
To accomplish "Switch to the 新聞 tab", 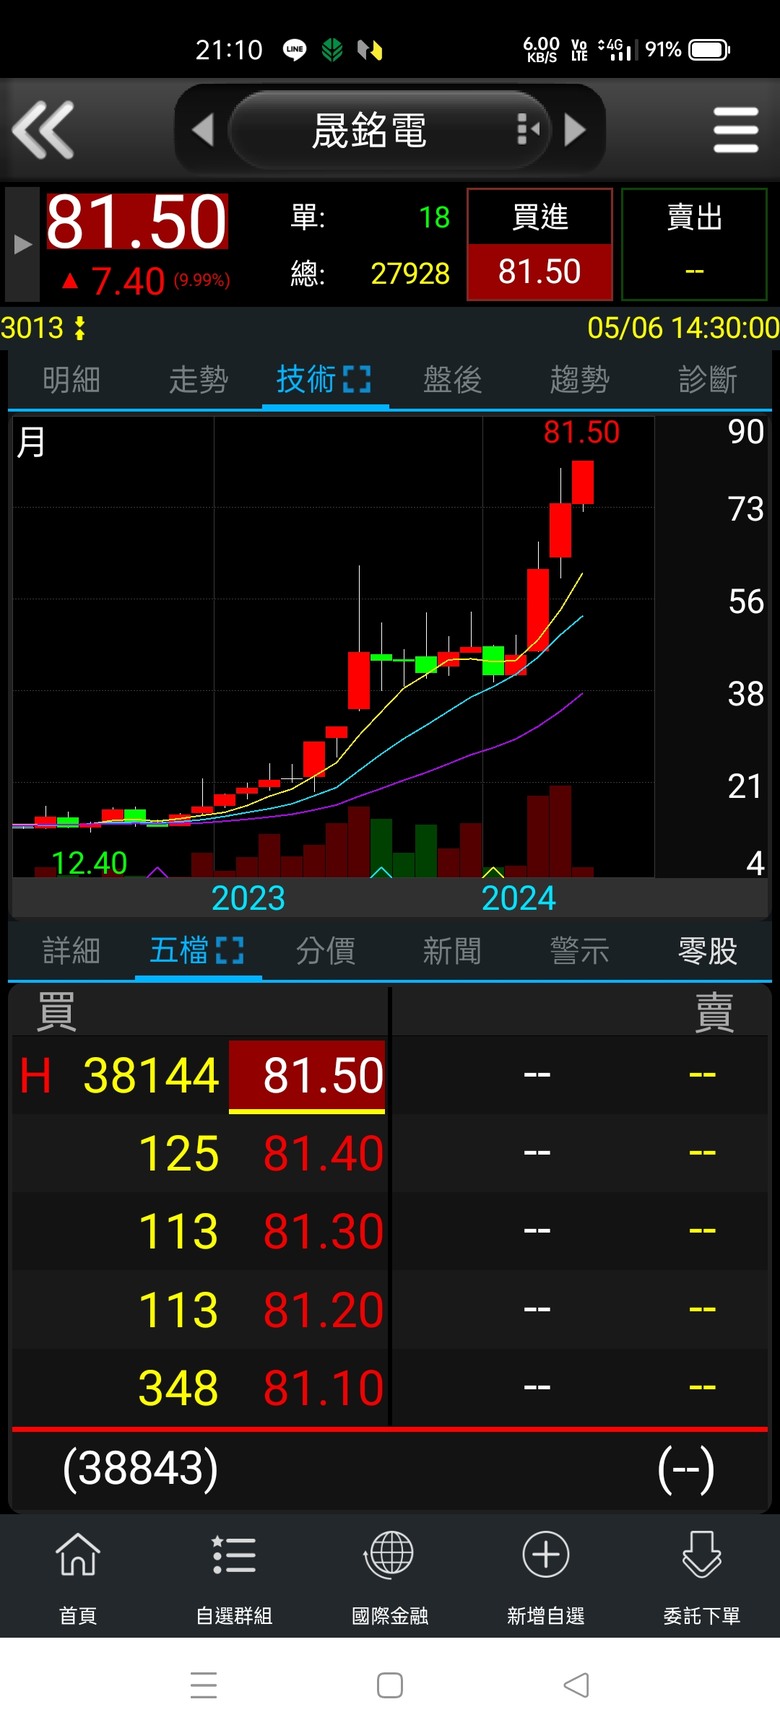I will [453, 950].
